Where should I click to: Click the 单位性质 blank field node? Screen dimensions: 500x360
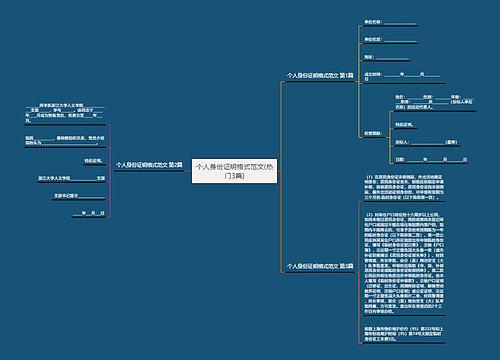(390, 40)
